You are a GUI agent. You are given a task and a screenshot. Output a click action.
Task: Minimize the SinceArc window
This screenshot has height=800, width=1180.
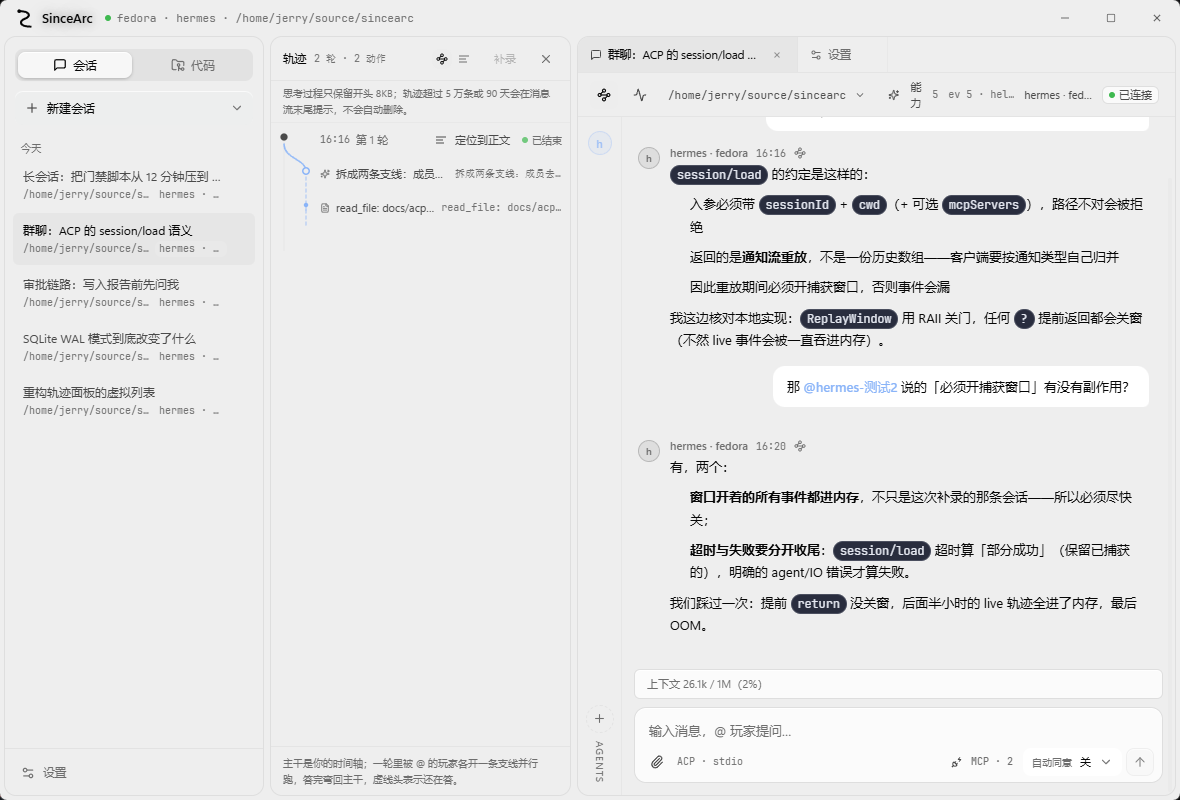coord(1065,18)
